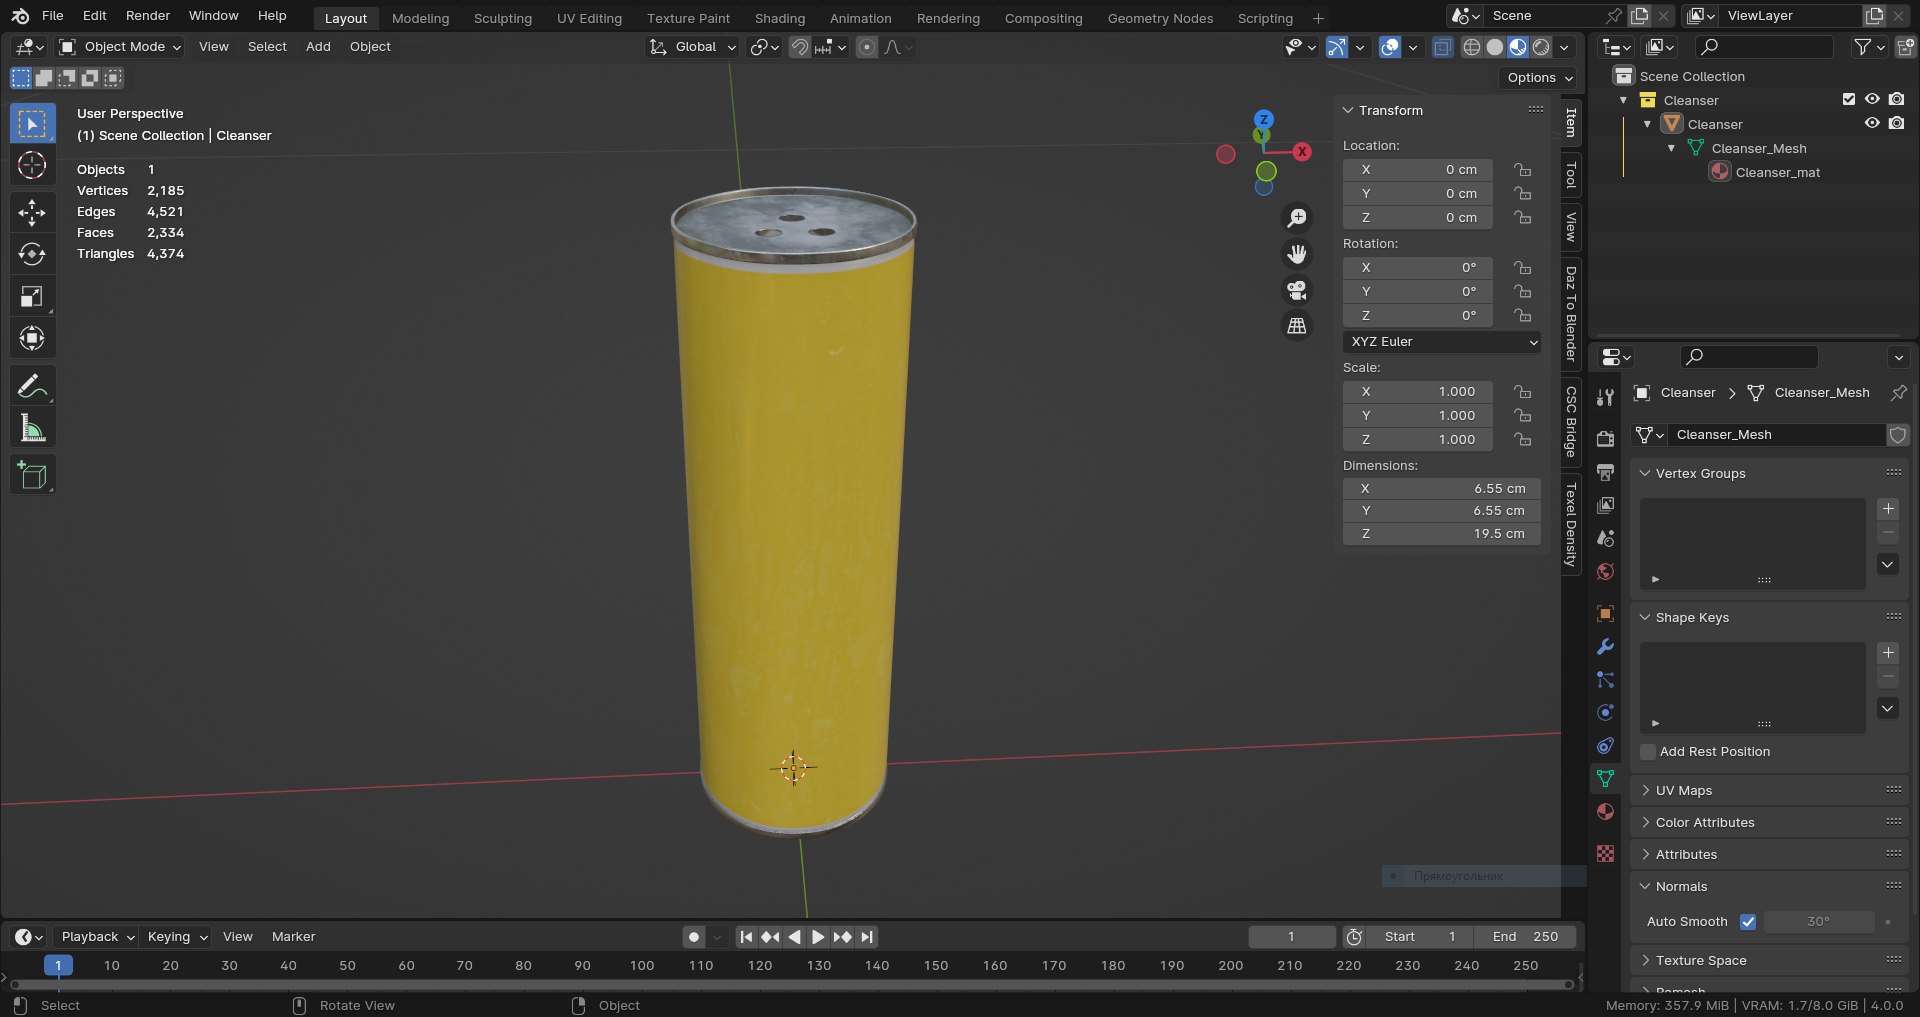Open the Material properties tab
This screenshot has width=1920, height=1017.
(x=1606, y=812)
